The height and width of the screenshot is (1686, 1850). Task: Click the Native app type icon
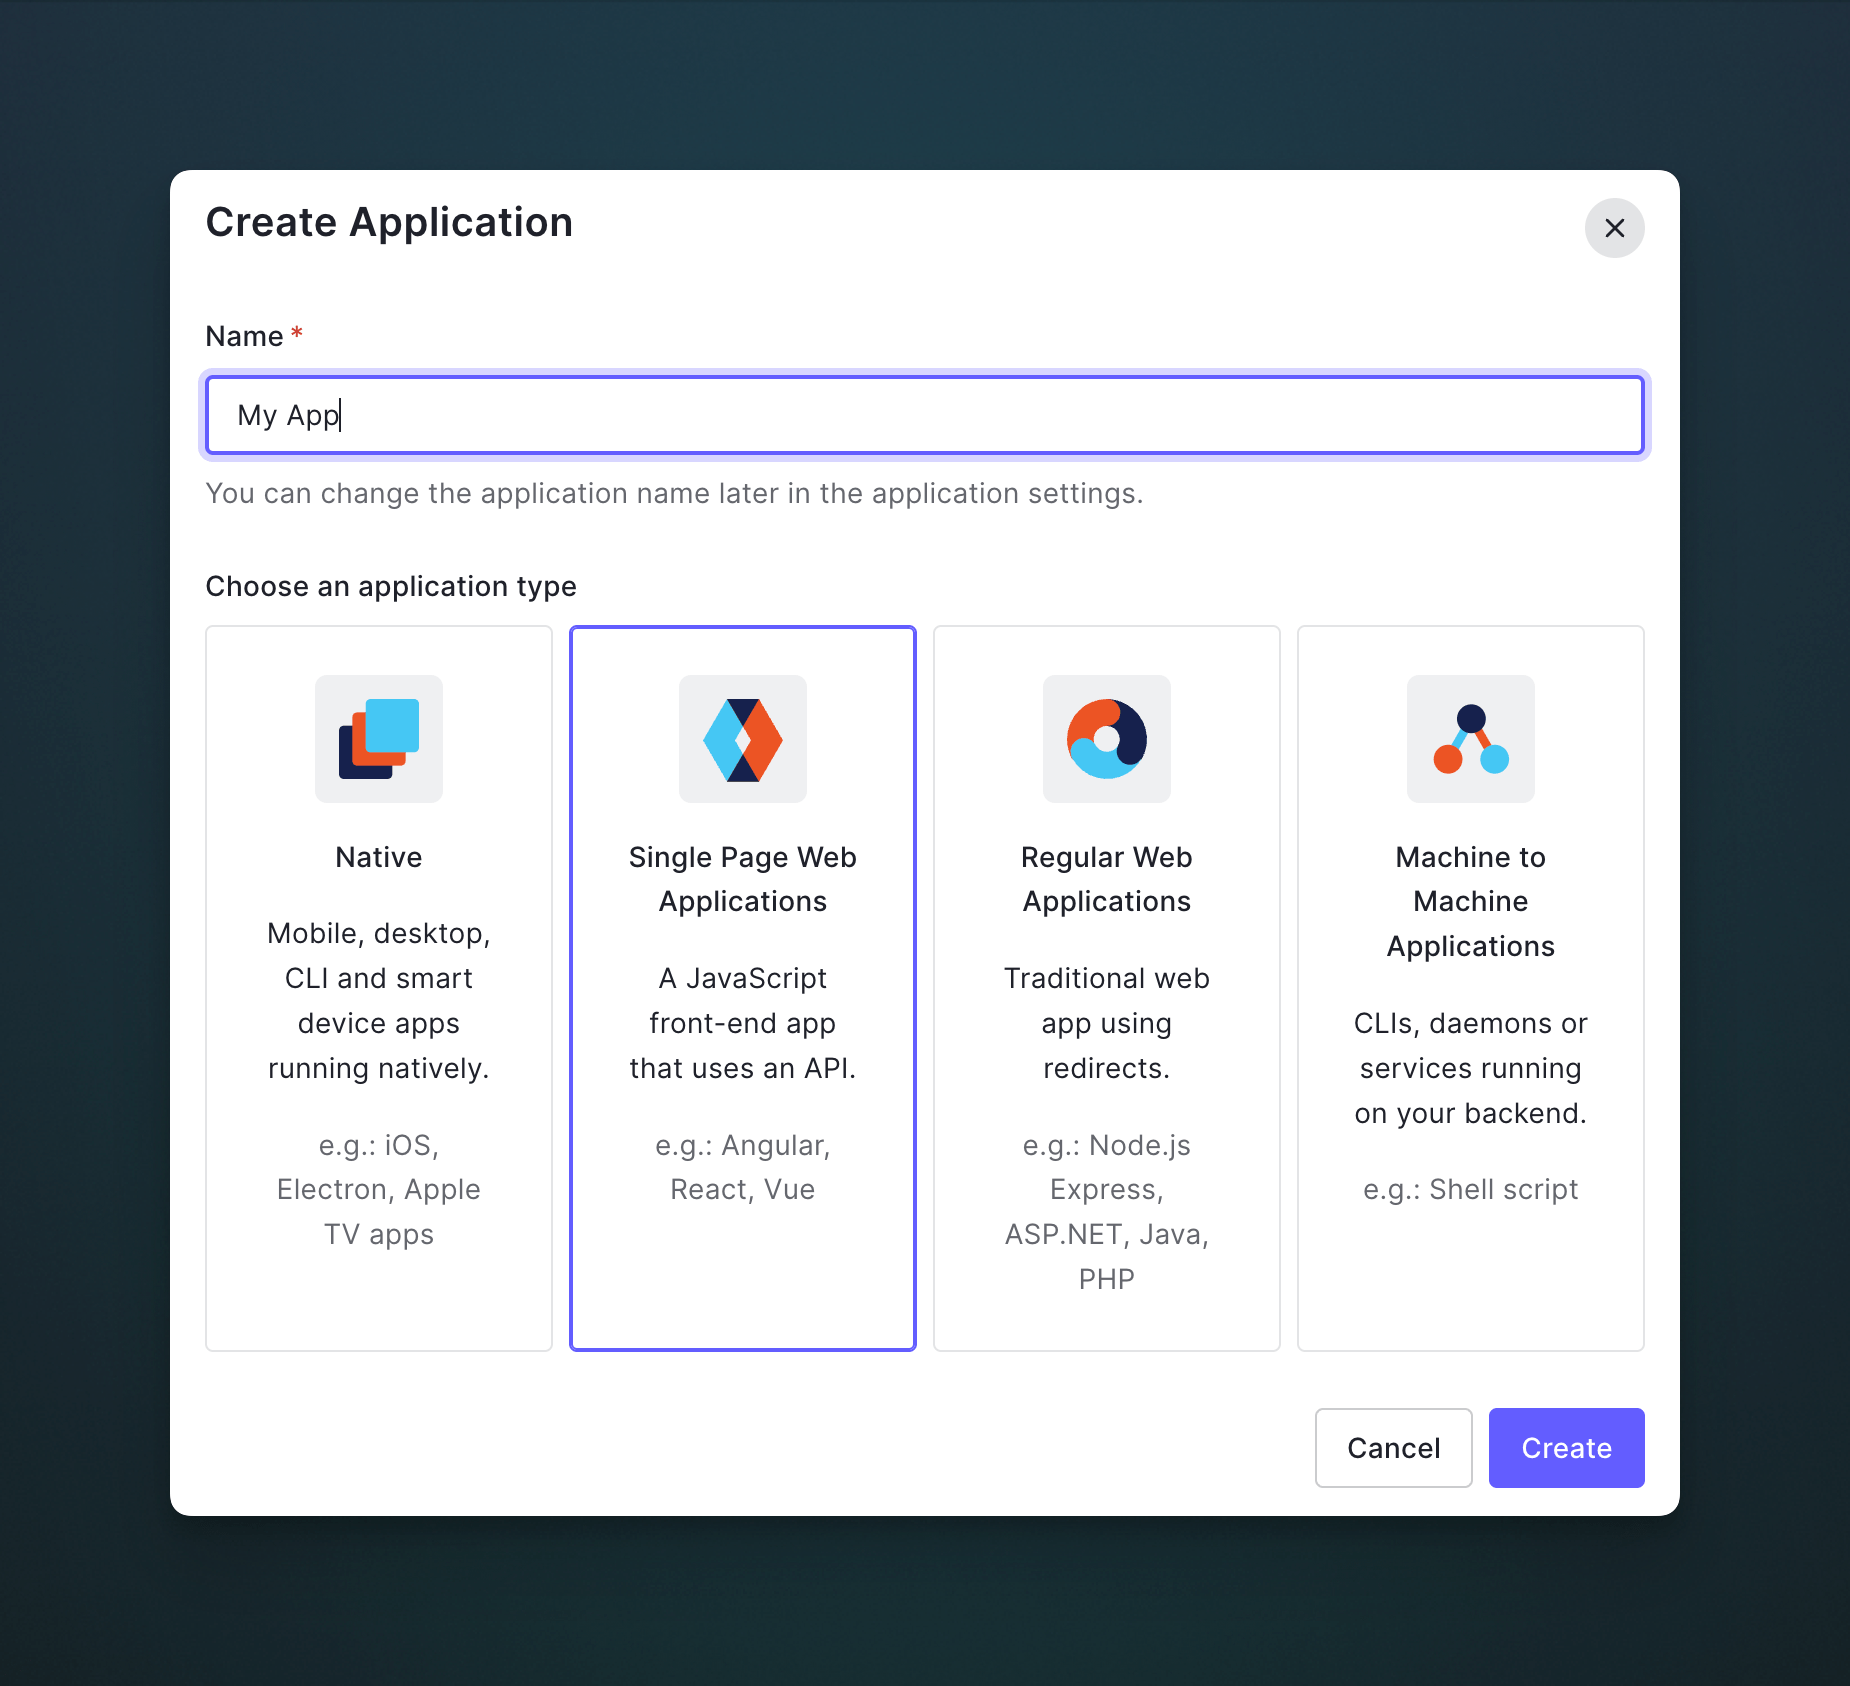(x=379, y=739)
